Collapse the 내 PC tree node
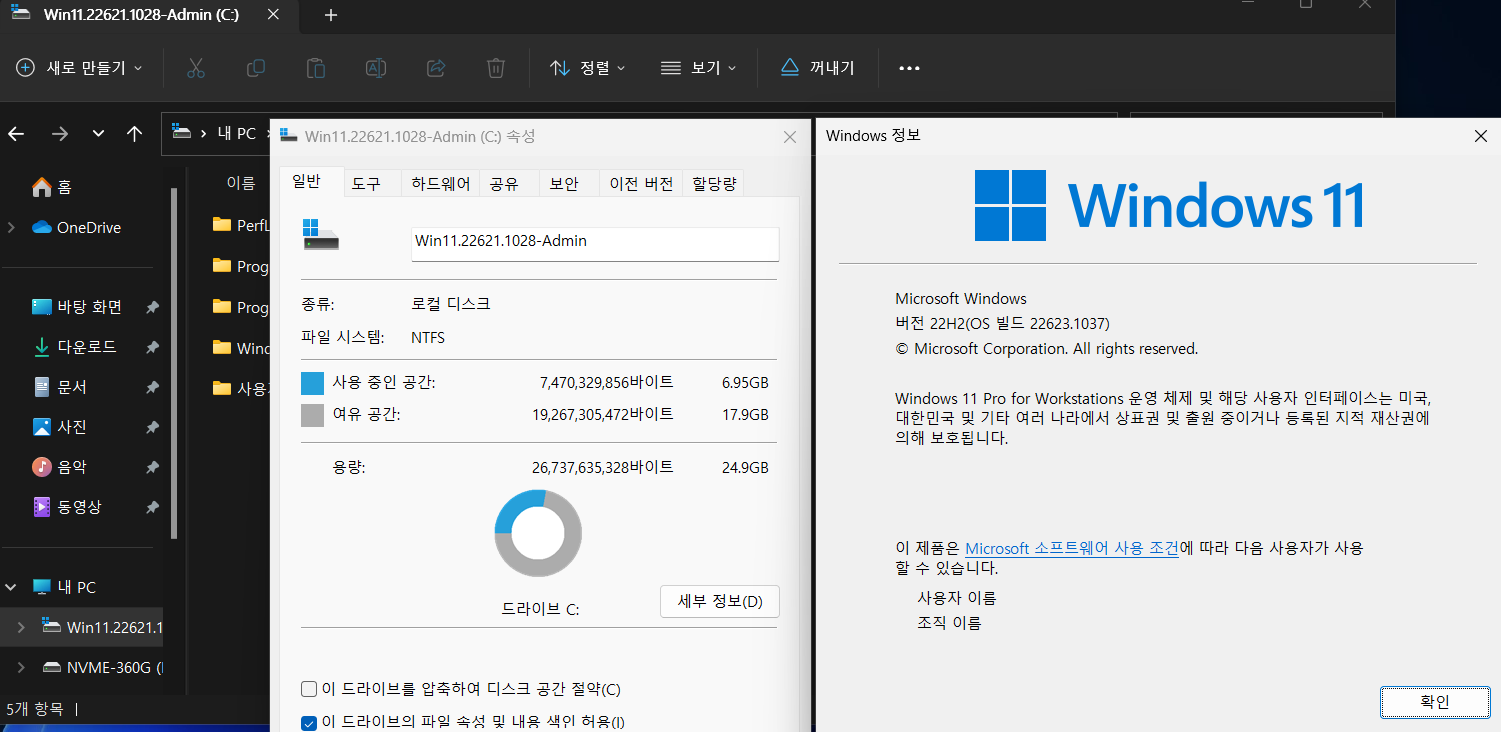The image size is (1501, 732). (11, 587)
